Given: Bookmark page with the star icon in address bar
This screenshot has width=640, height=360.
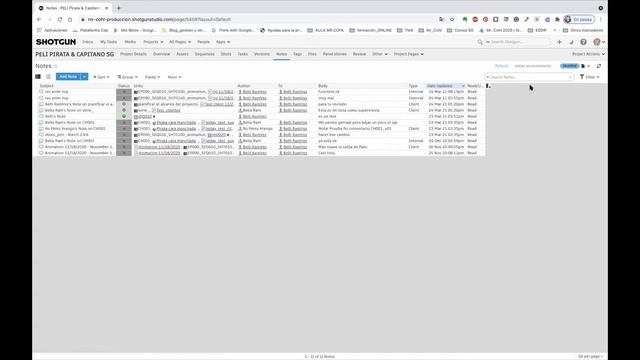Looking at the screenshot, I should pyautogui.click(x=452, y=19).
